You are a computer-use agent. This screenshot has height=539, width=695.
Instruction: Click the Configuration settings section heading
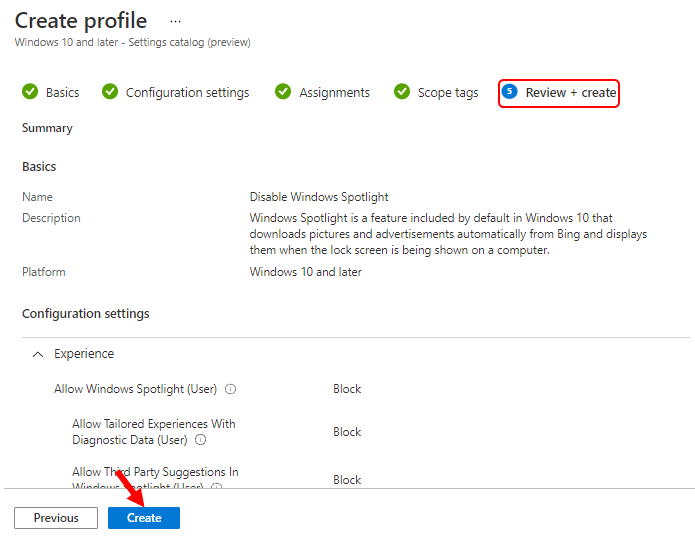tap(86, 314)
